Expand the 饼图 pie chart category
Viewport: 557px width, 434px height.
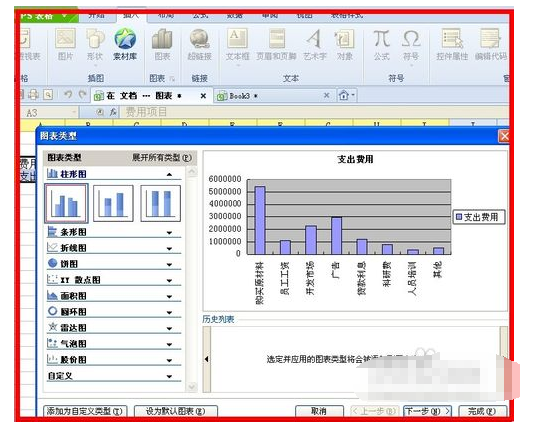(x=114, y=264)
